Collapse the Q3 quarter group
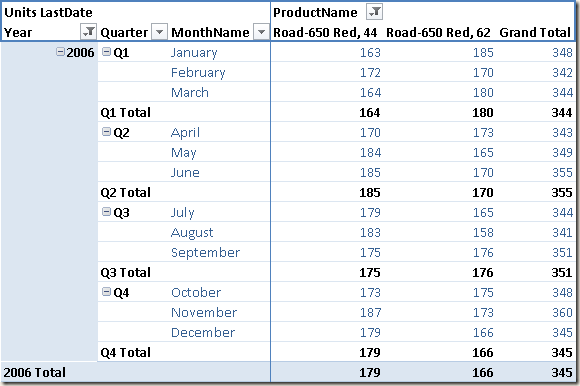This screenshot has height=386, width=580. tap(106, 212)
